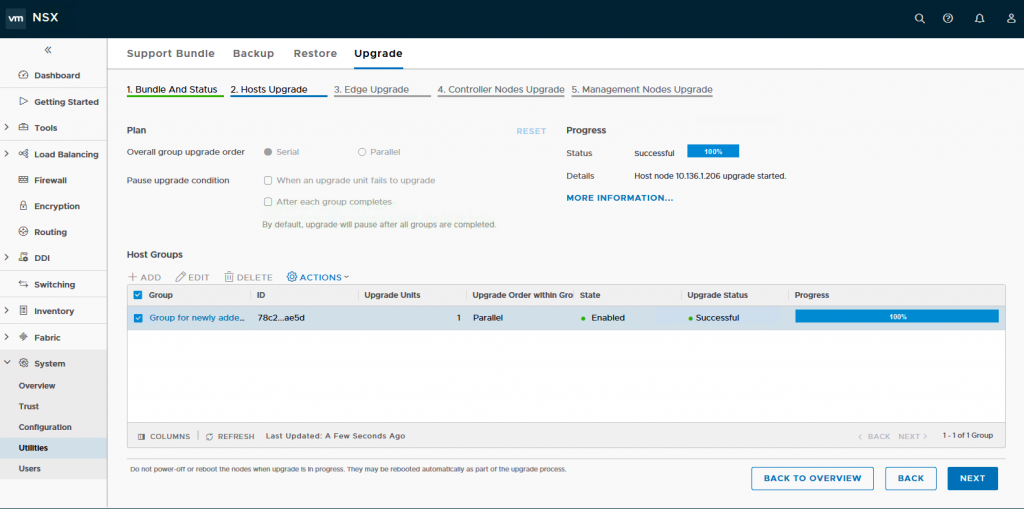
Task: Open Utilities under System
Action: point(33,448)
